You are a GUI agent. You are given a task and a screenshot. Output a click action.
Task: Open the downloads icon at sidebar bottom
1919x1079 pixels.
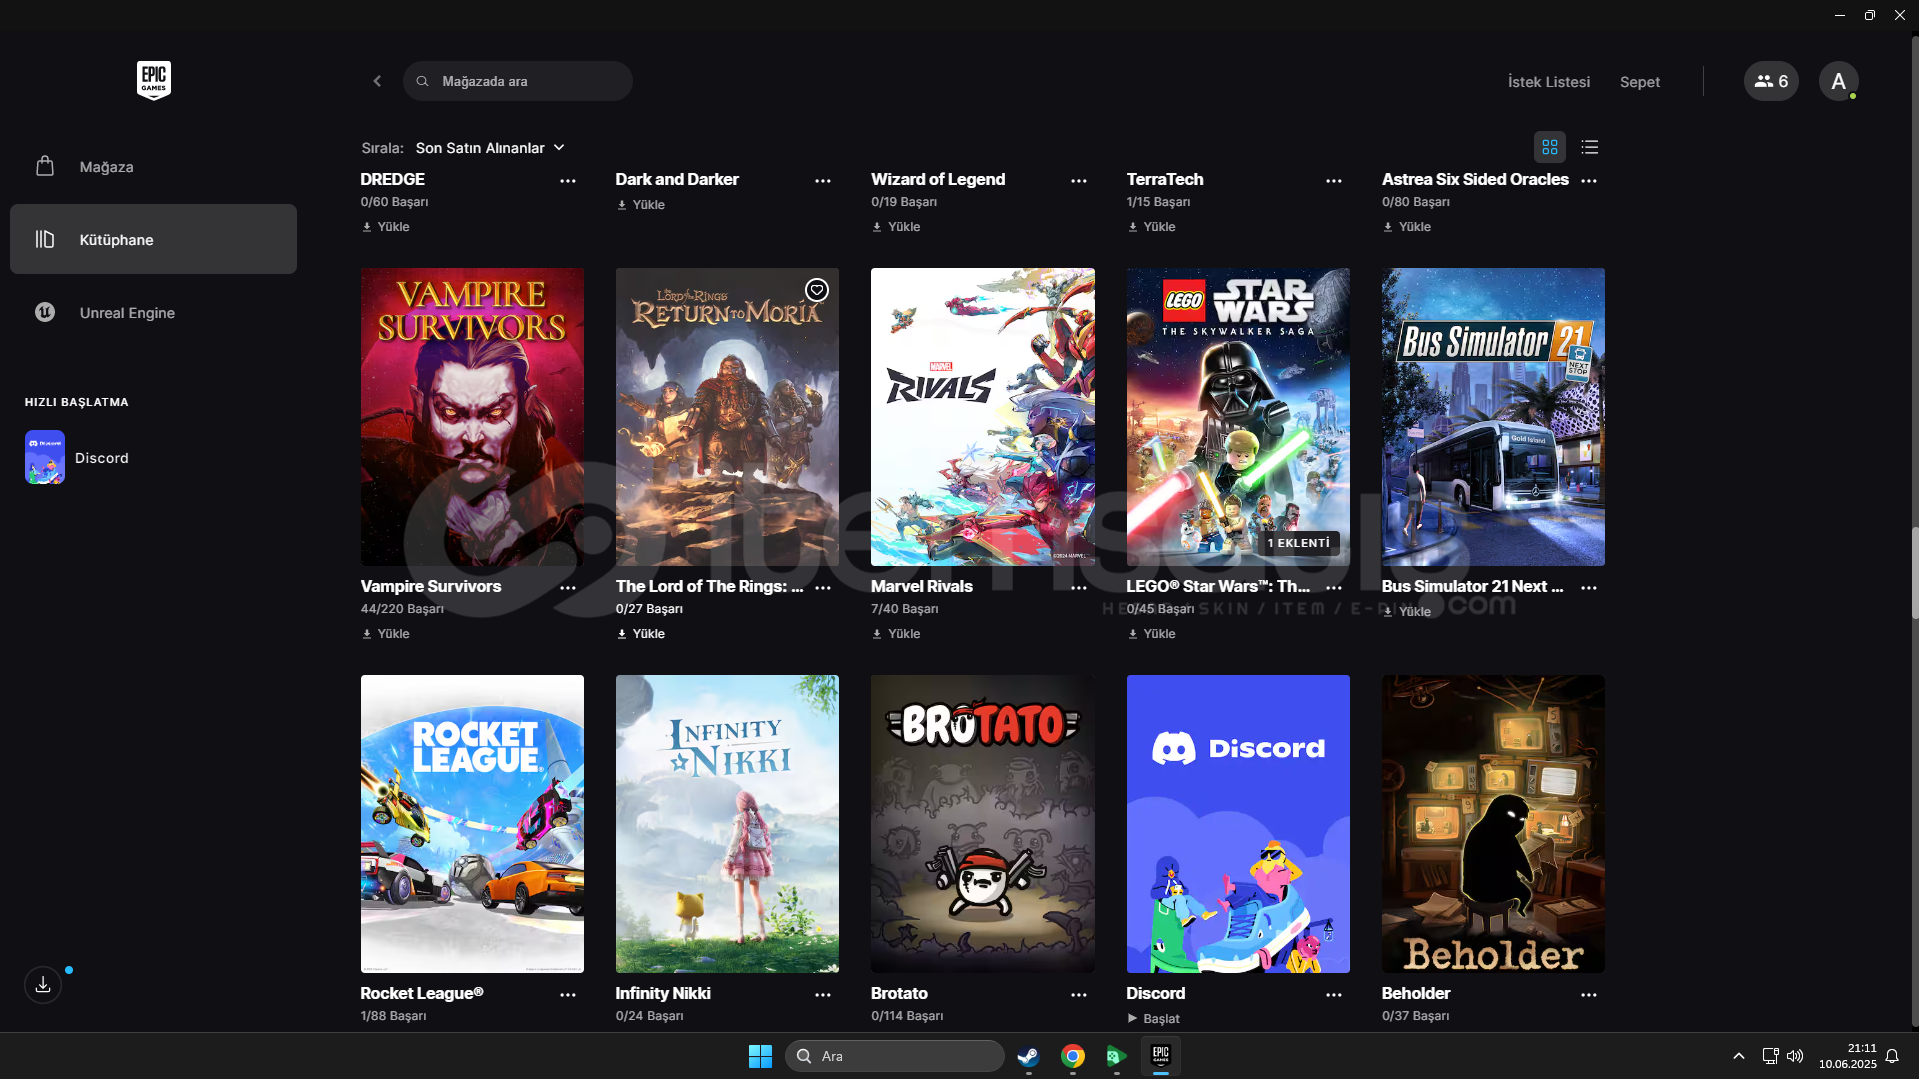43,985
